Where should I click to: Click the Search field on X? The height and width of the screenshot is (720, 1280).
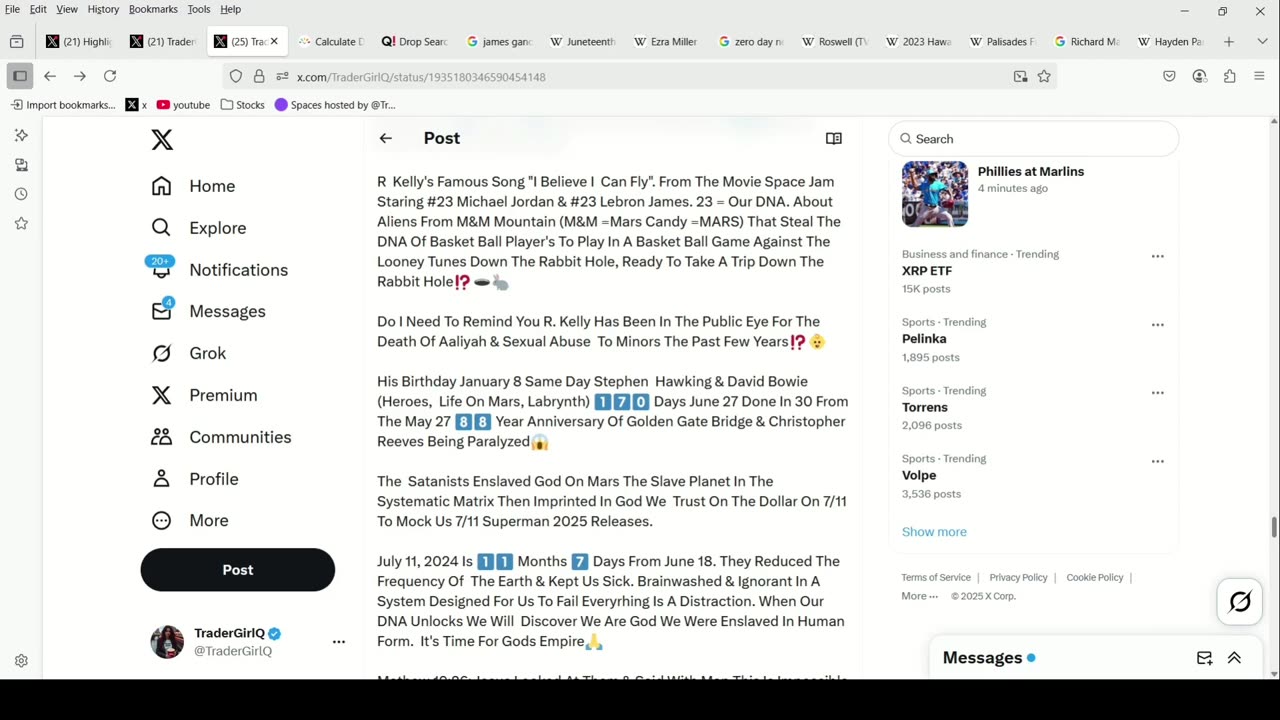tap(1034, 139)
